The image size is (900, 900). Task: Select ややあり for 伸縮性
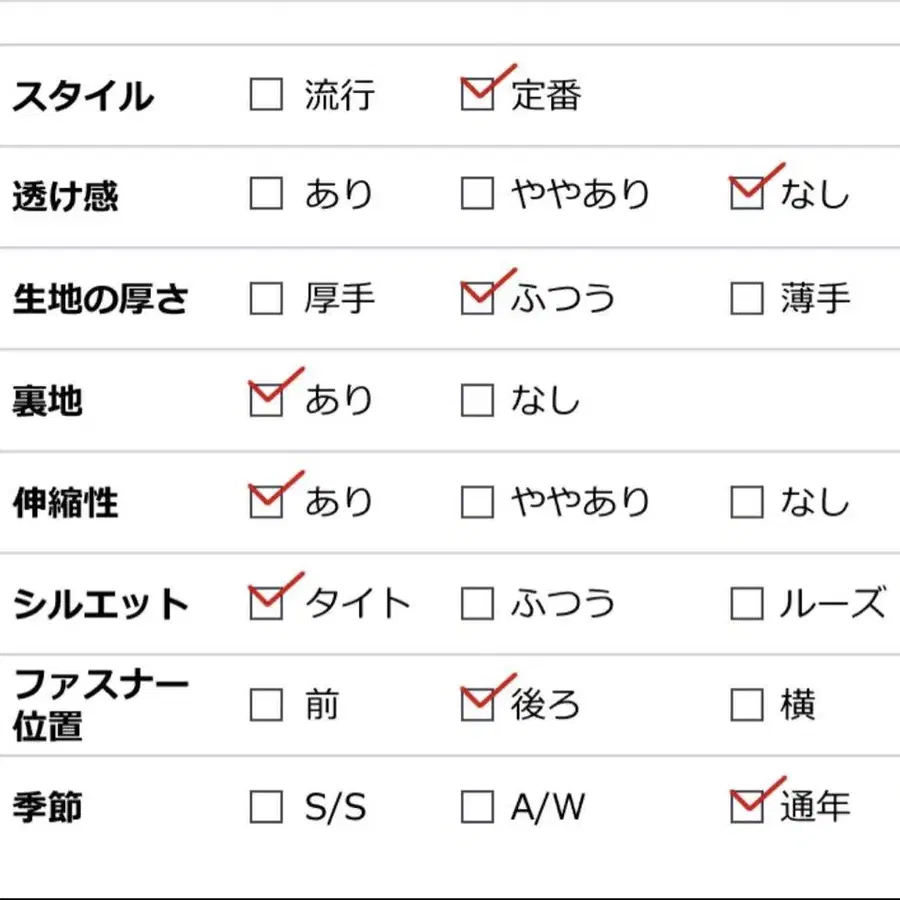coord(477,501)
